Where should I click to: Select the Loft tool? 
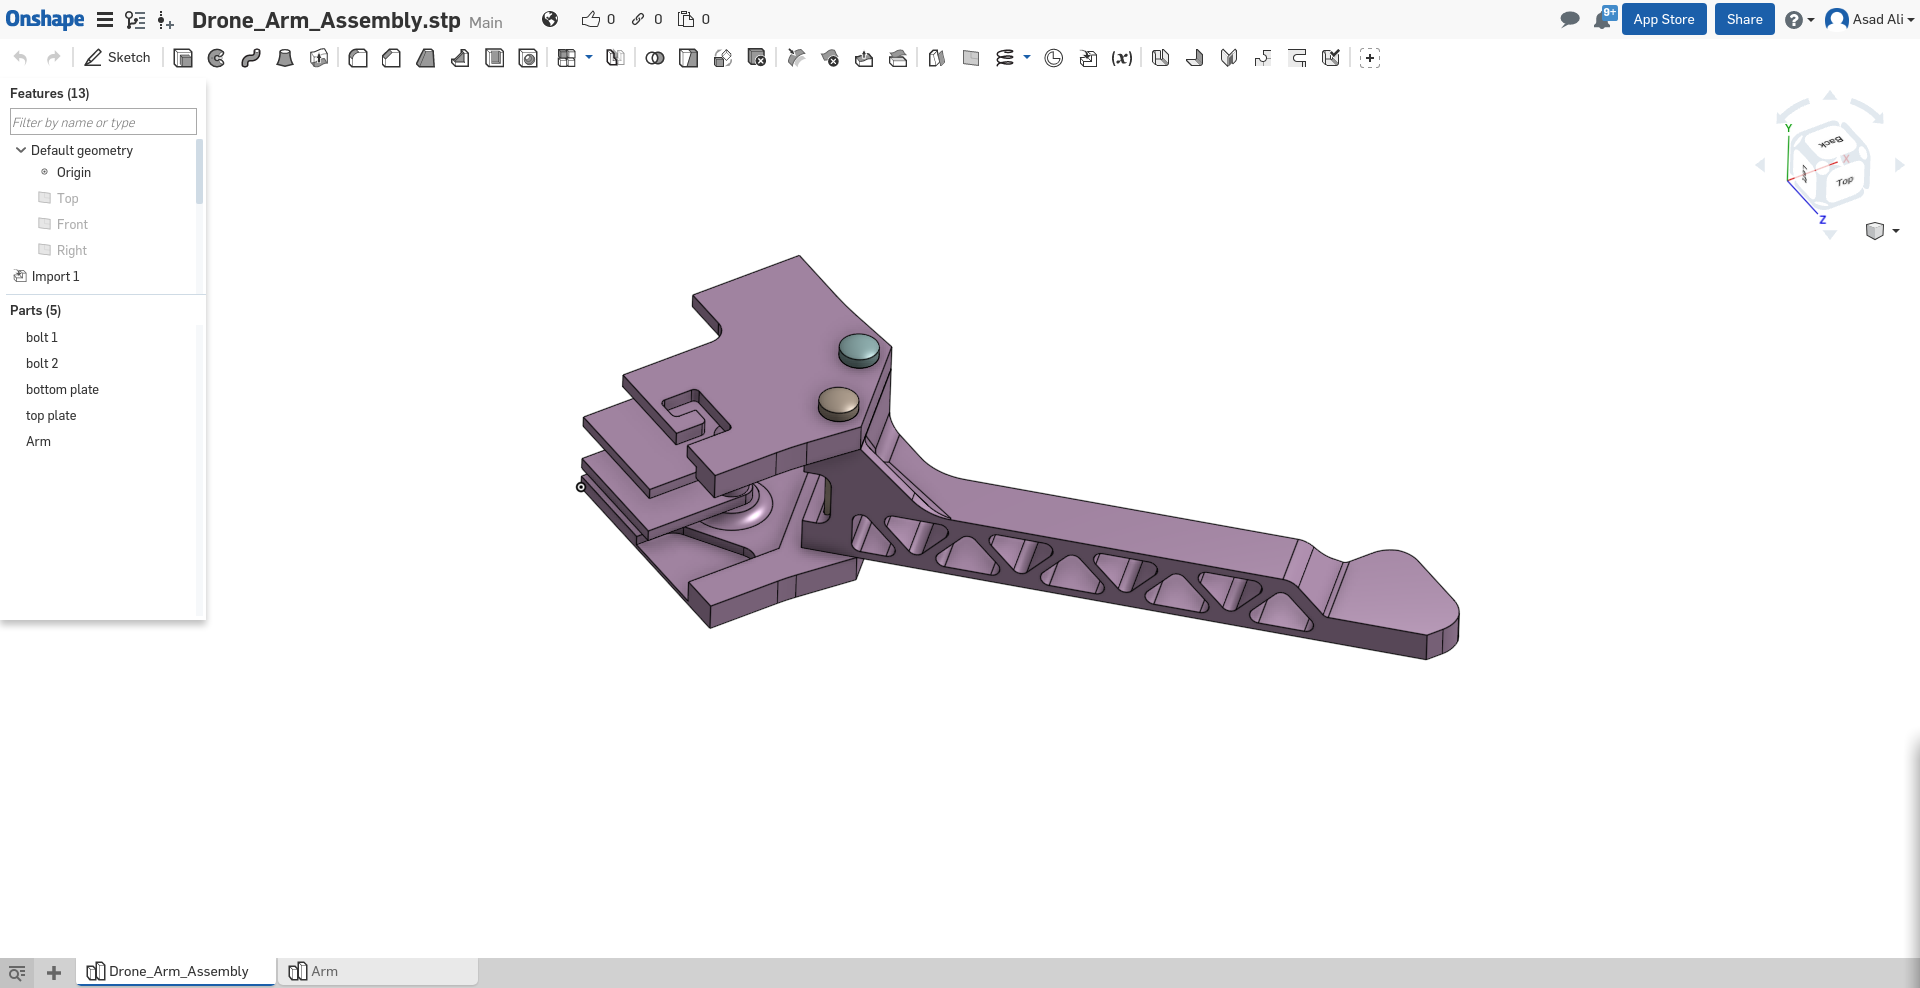click(x=285, y=58)
